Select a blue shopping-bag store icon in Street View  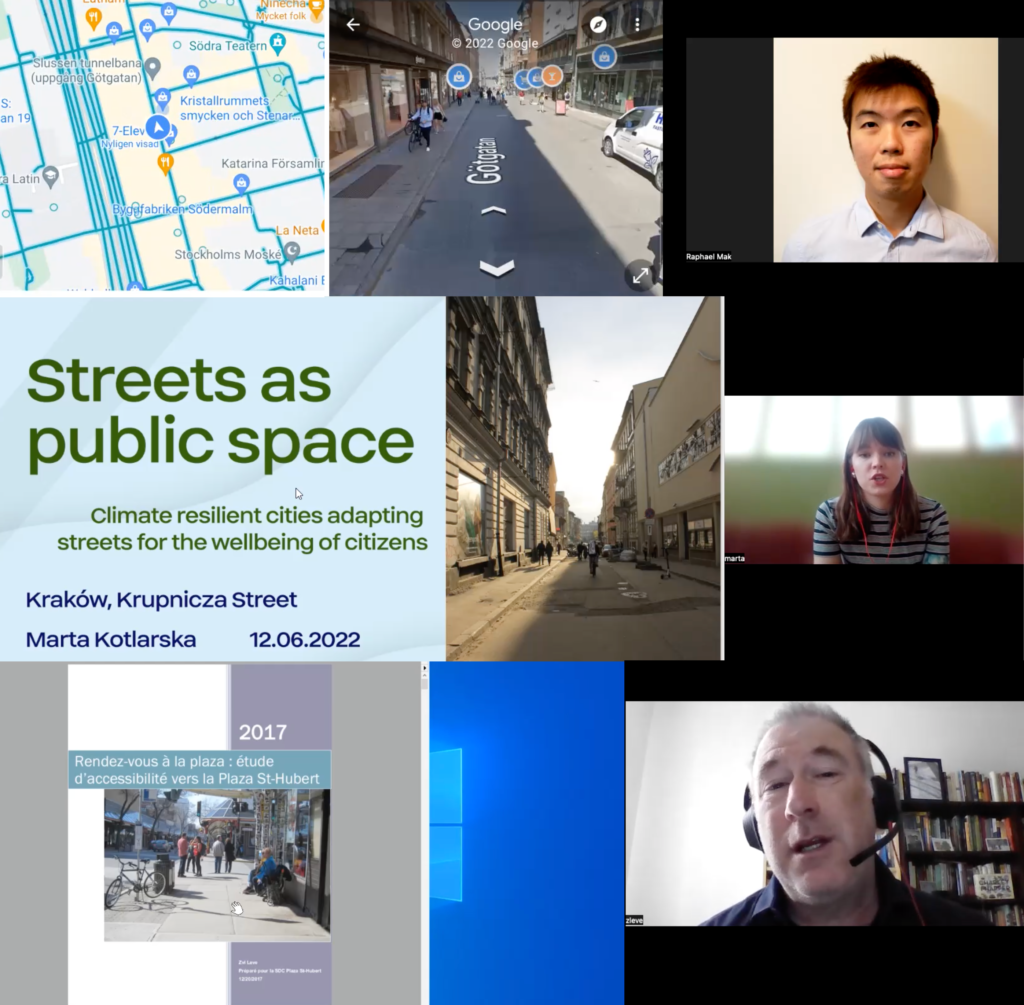(459, 76)
